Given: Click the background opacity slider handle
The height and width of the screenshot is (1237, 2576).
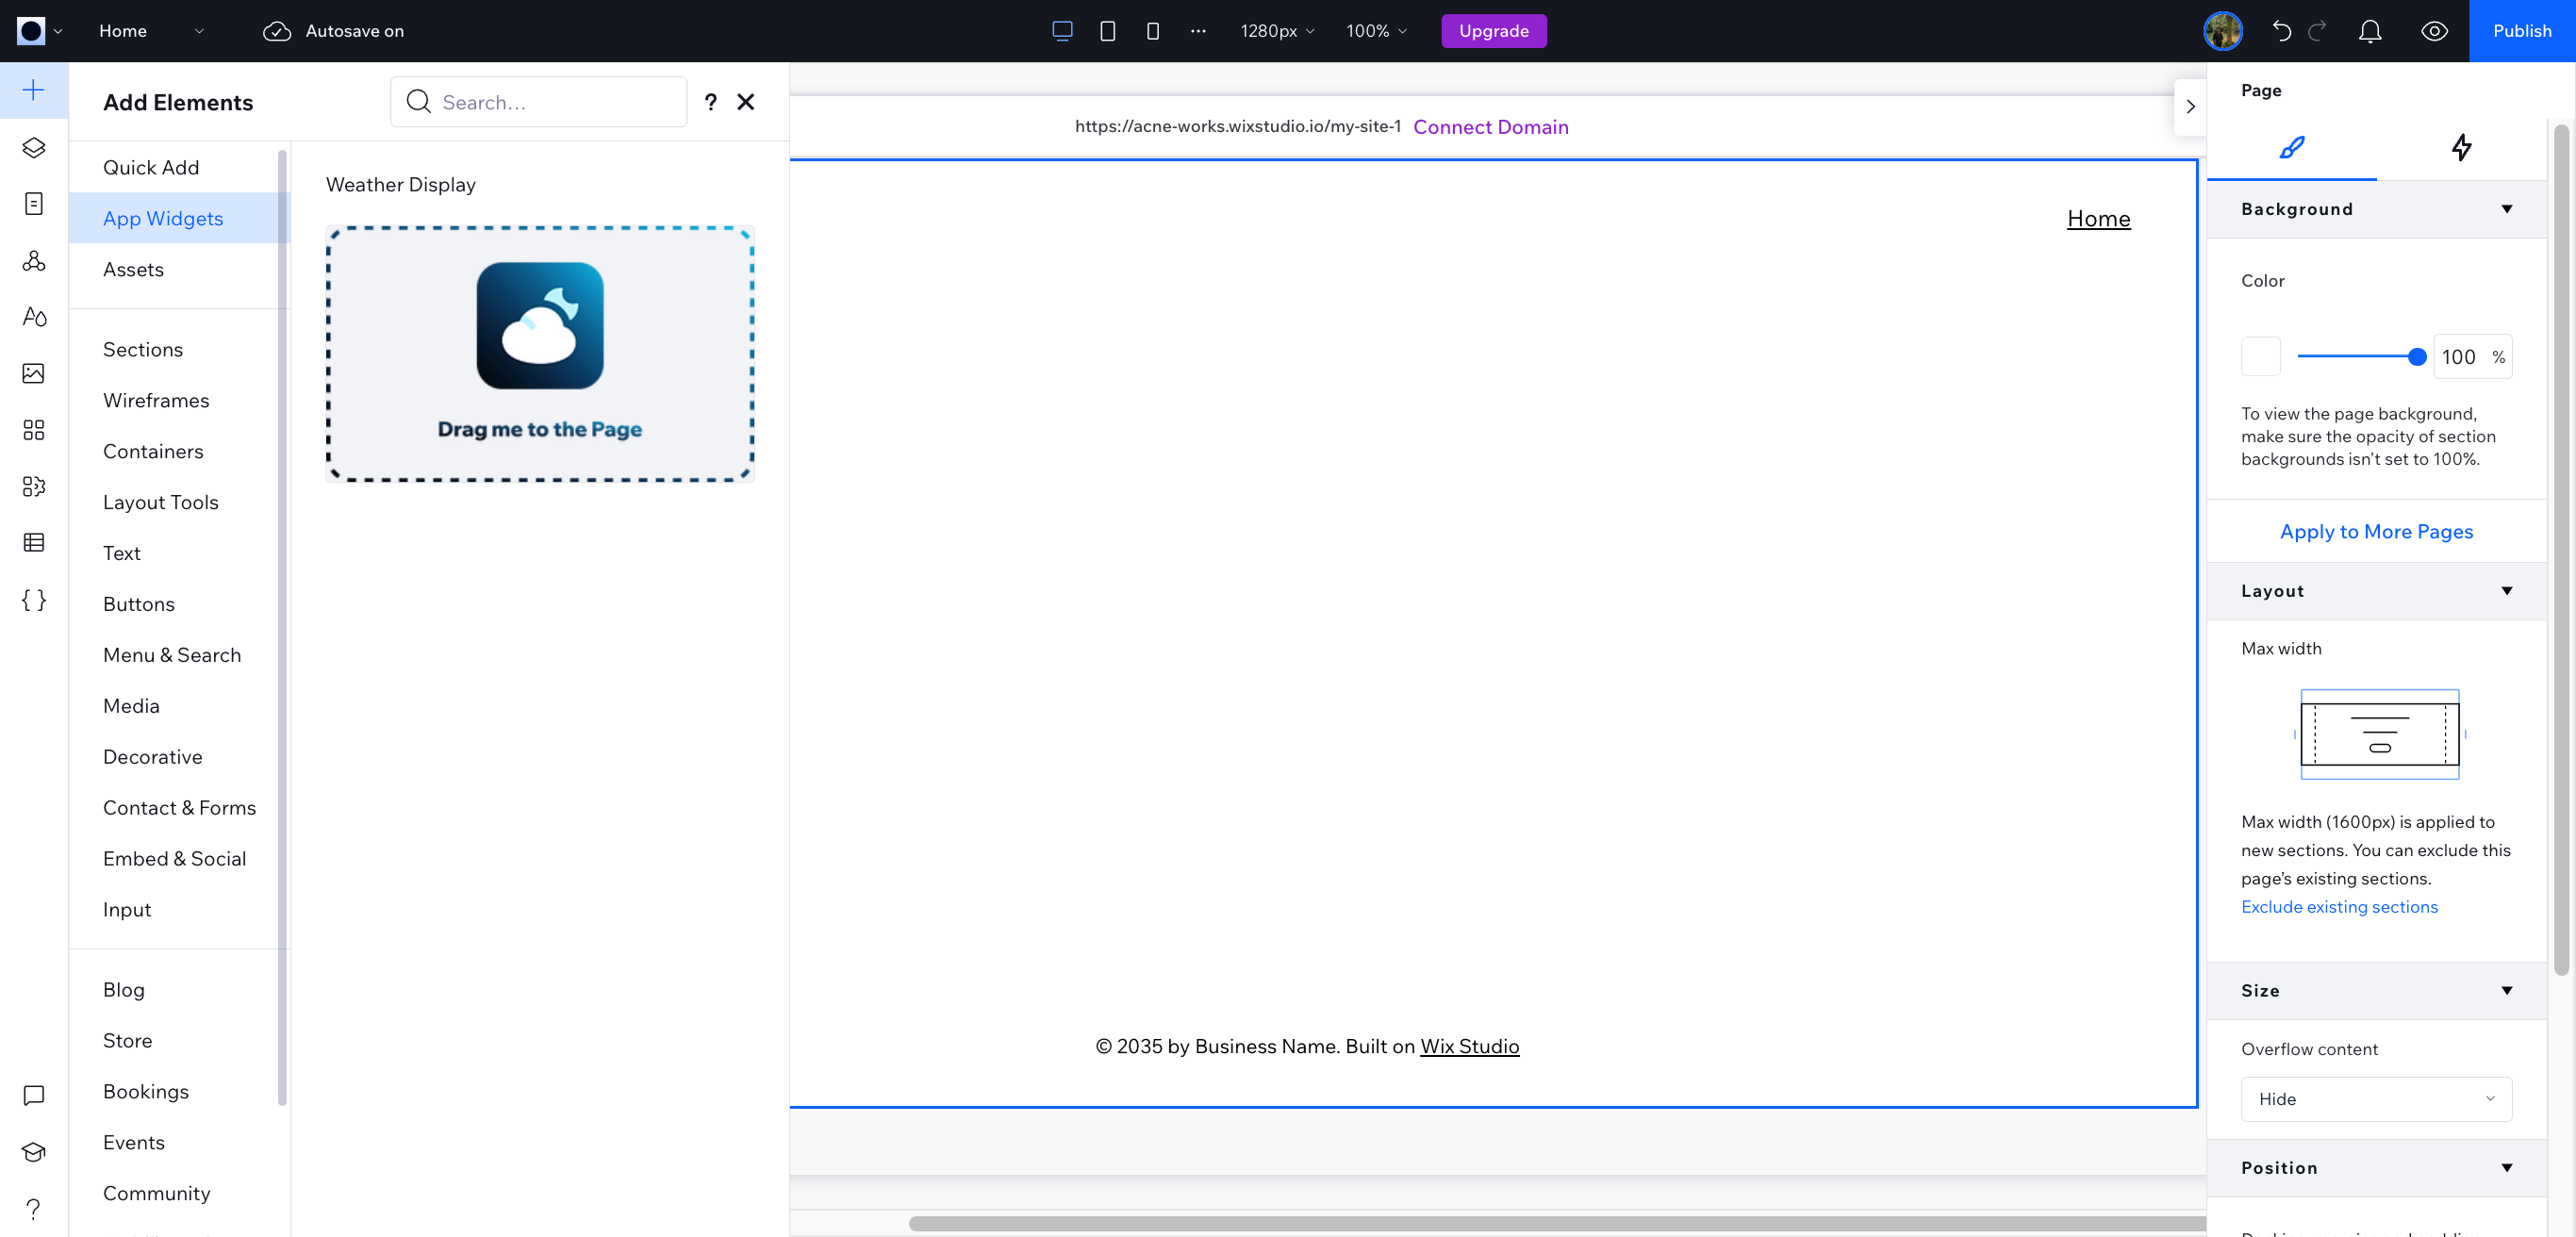Looking at the screenshot, I should pyautogui.click(x=2417, y=357).
